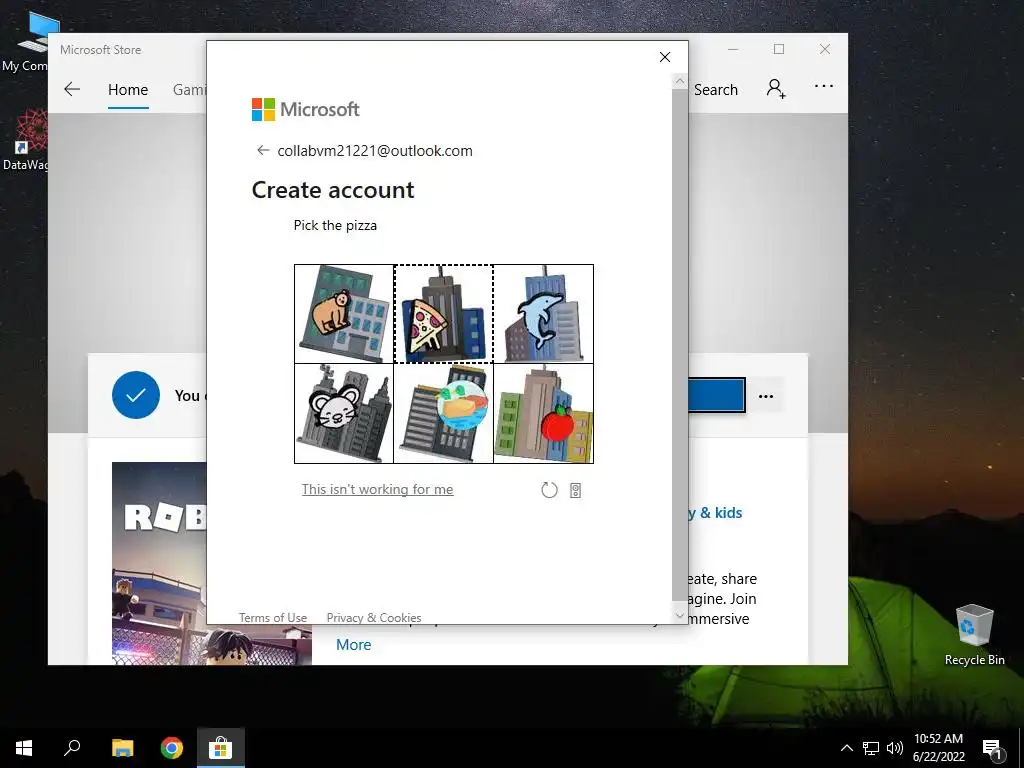Click the blue button in the Store banner
1024x768 pixels.
tap(716, 395)
